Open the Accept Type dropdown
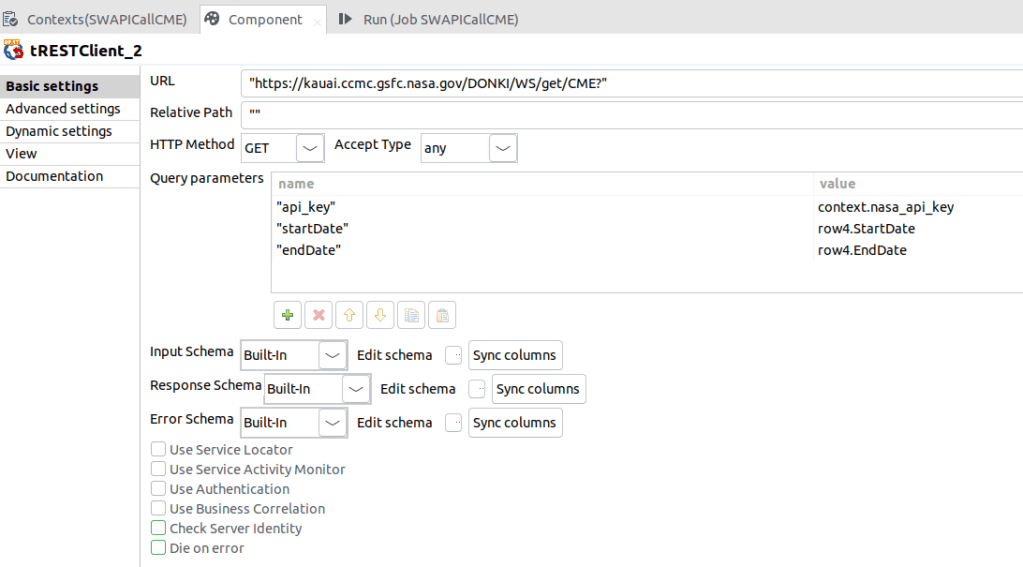Image resolution: width=1023 pixels, height=567 pixels. (503, 148)
